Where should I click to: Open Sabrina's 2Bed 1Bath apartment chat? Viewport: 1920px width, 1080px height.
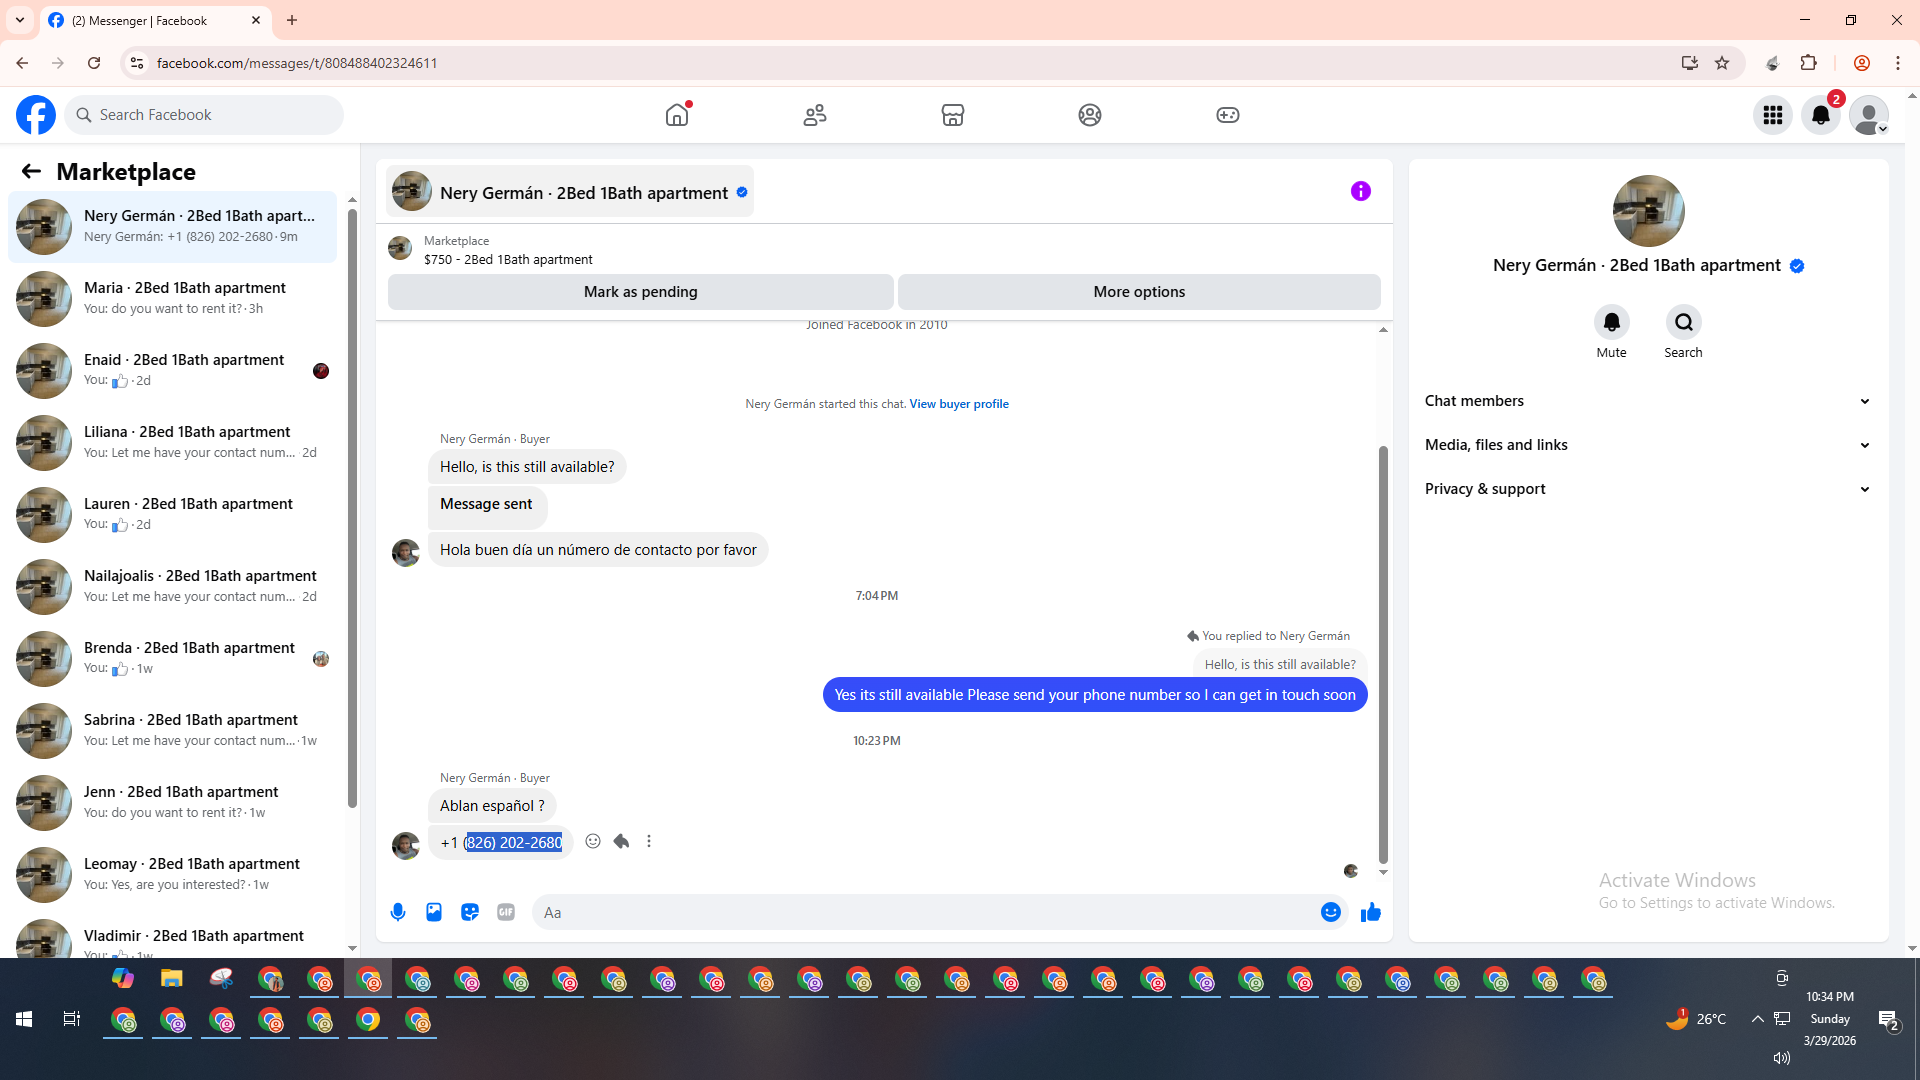[173, 731]
